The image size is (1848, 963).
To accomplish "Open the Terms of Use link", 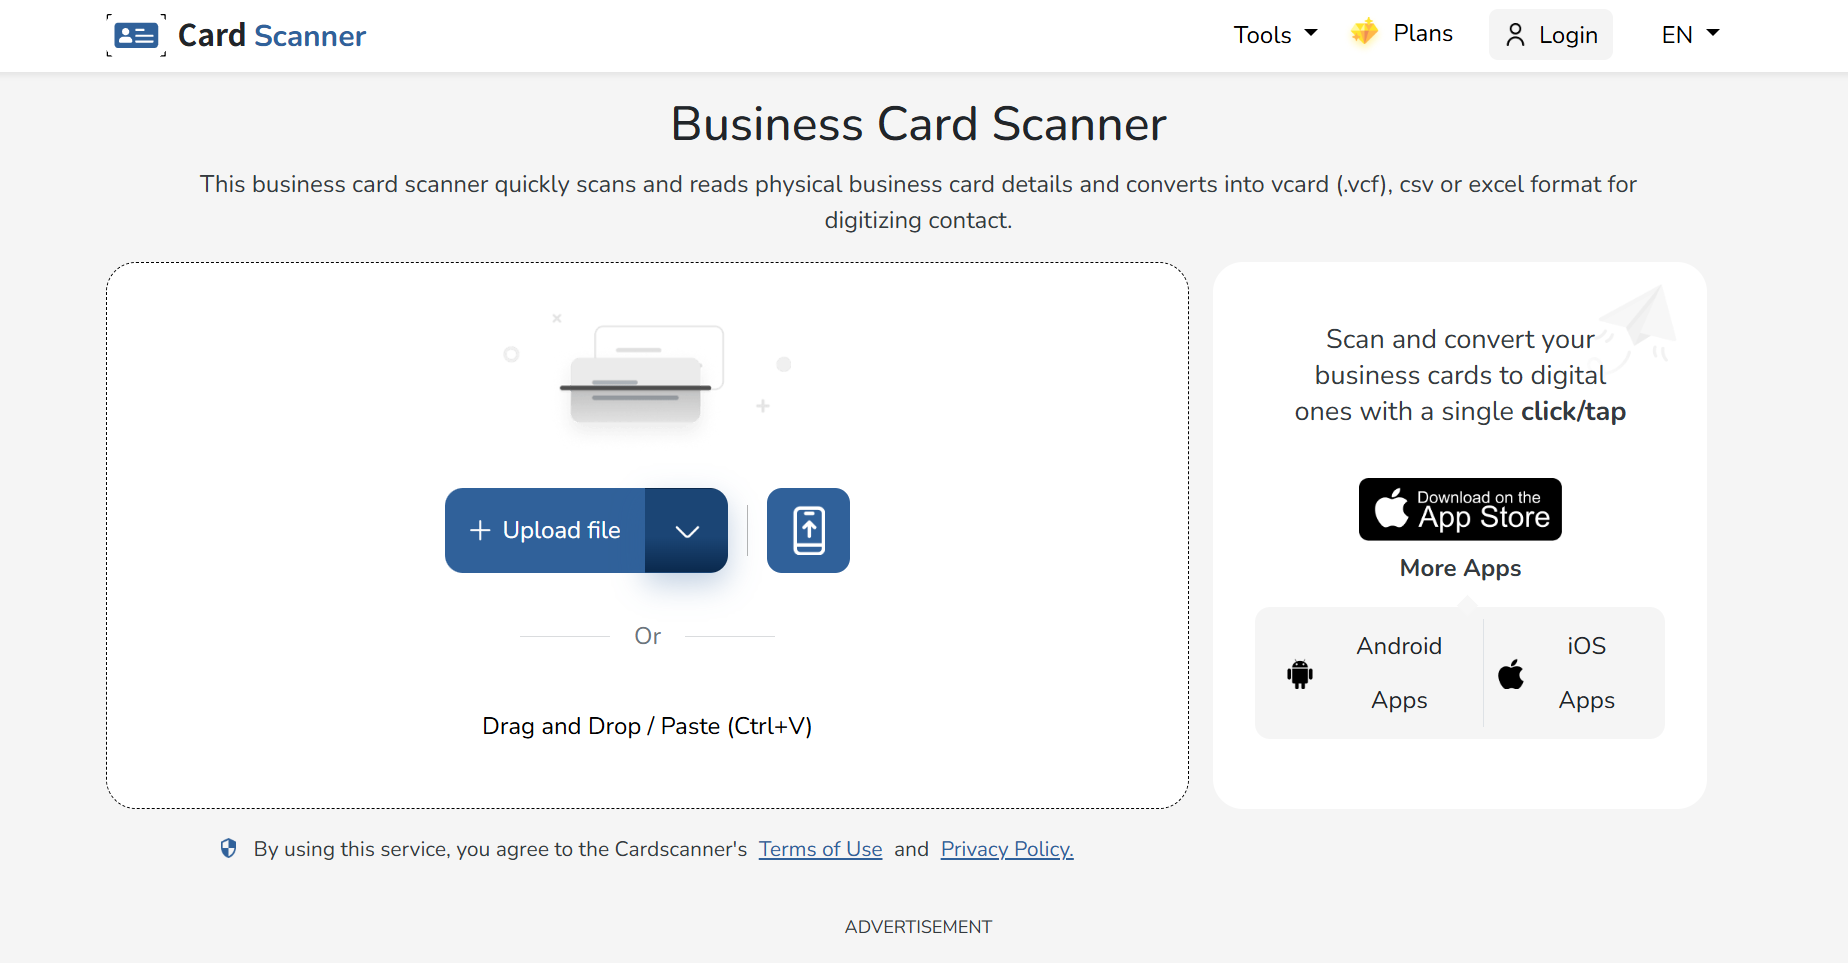I will point(820,848).
